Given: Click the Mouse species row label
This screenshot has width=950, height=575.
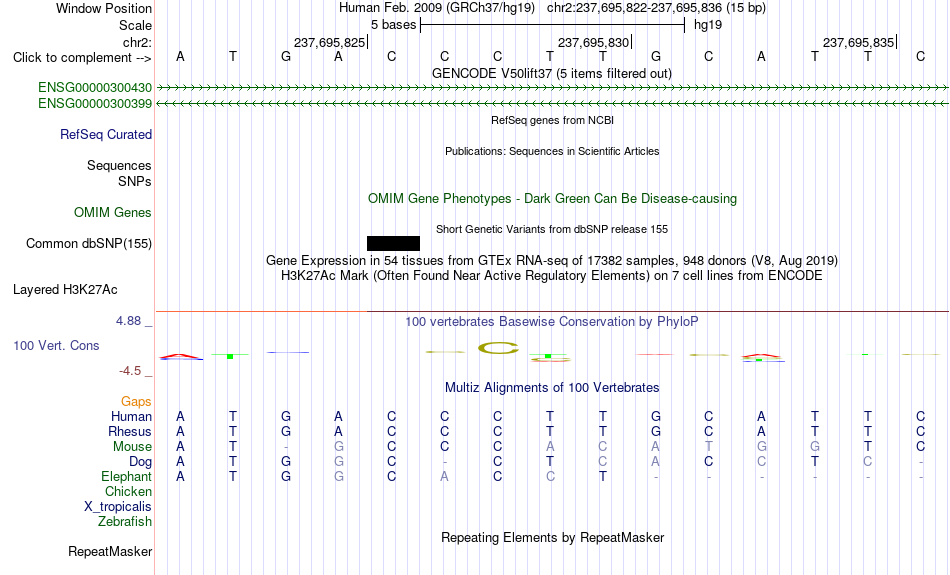Looking at the screenshot, I should 132,447.
